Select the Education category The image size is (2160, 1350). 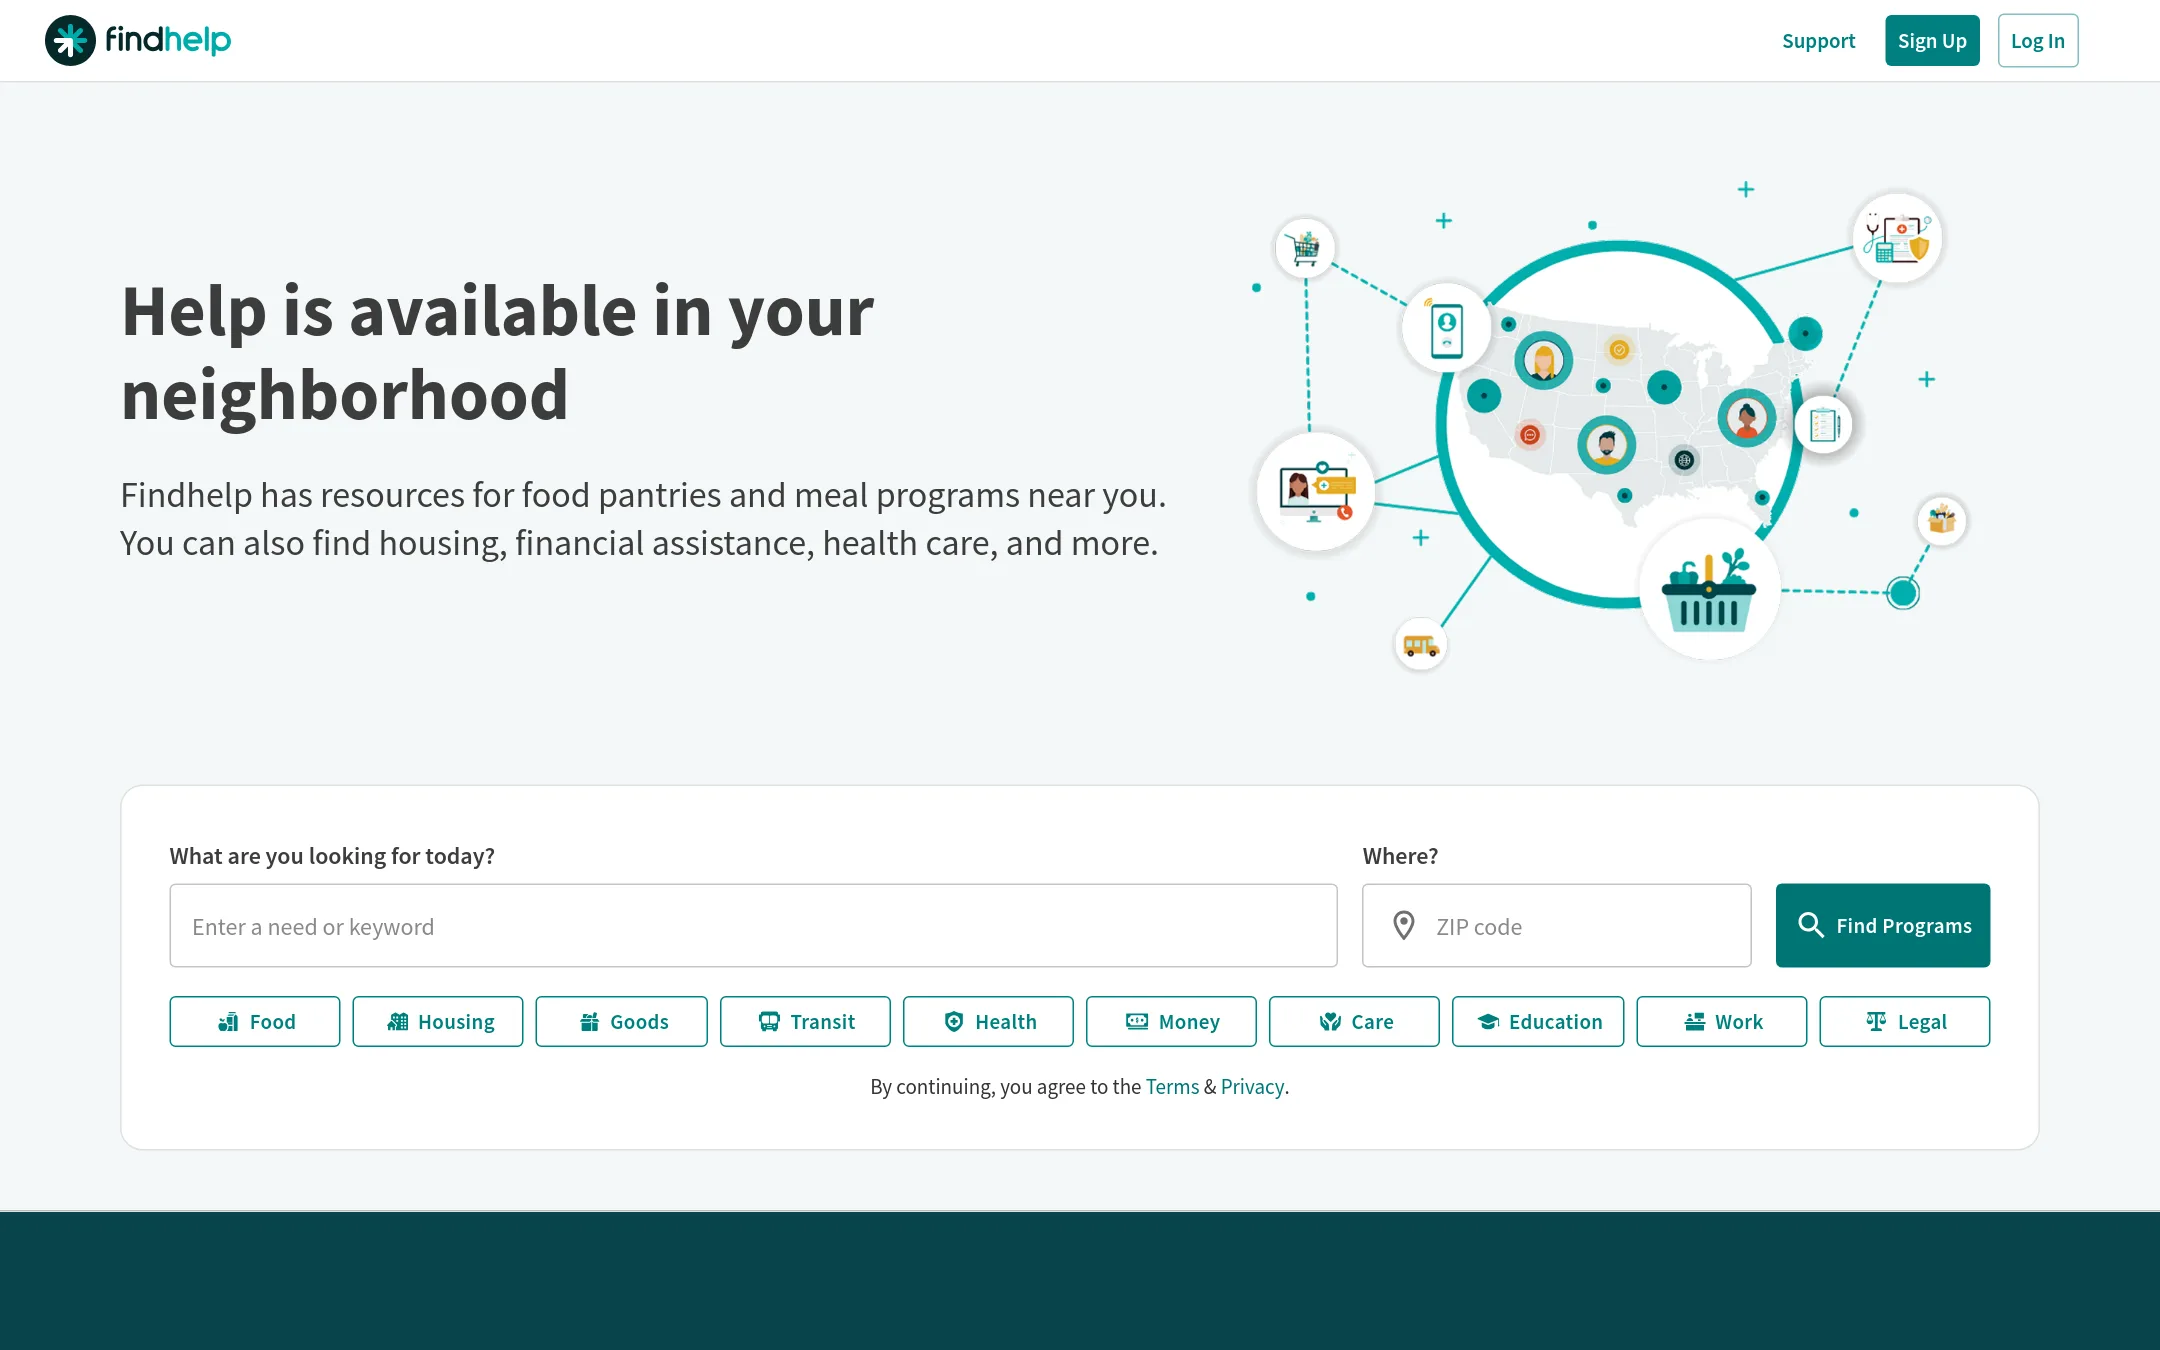pos(1538,1022)
